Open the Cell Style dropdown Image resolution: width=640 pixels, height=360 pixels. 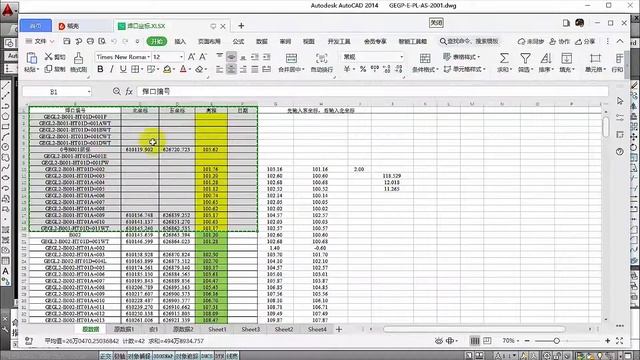464,69
